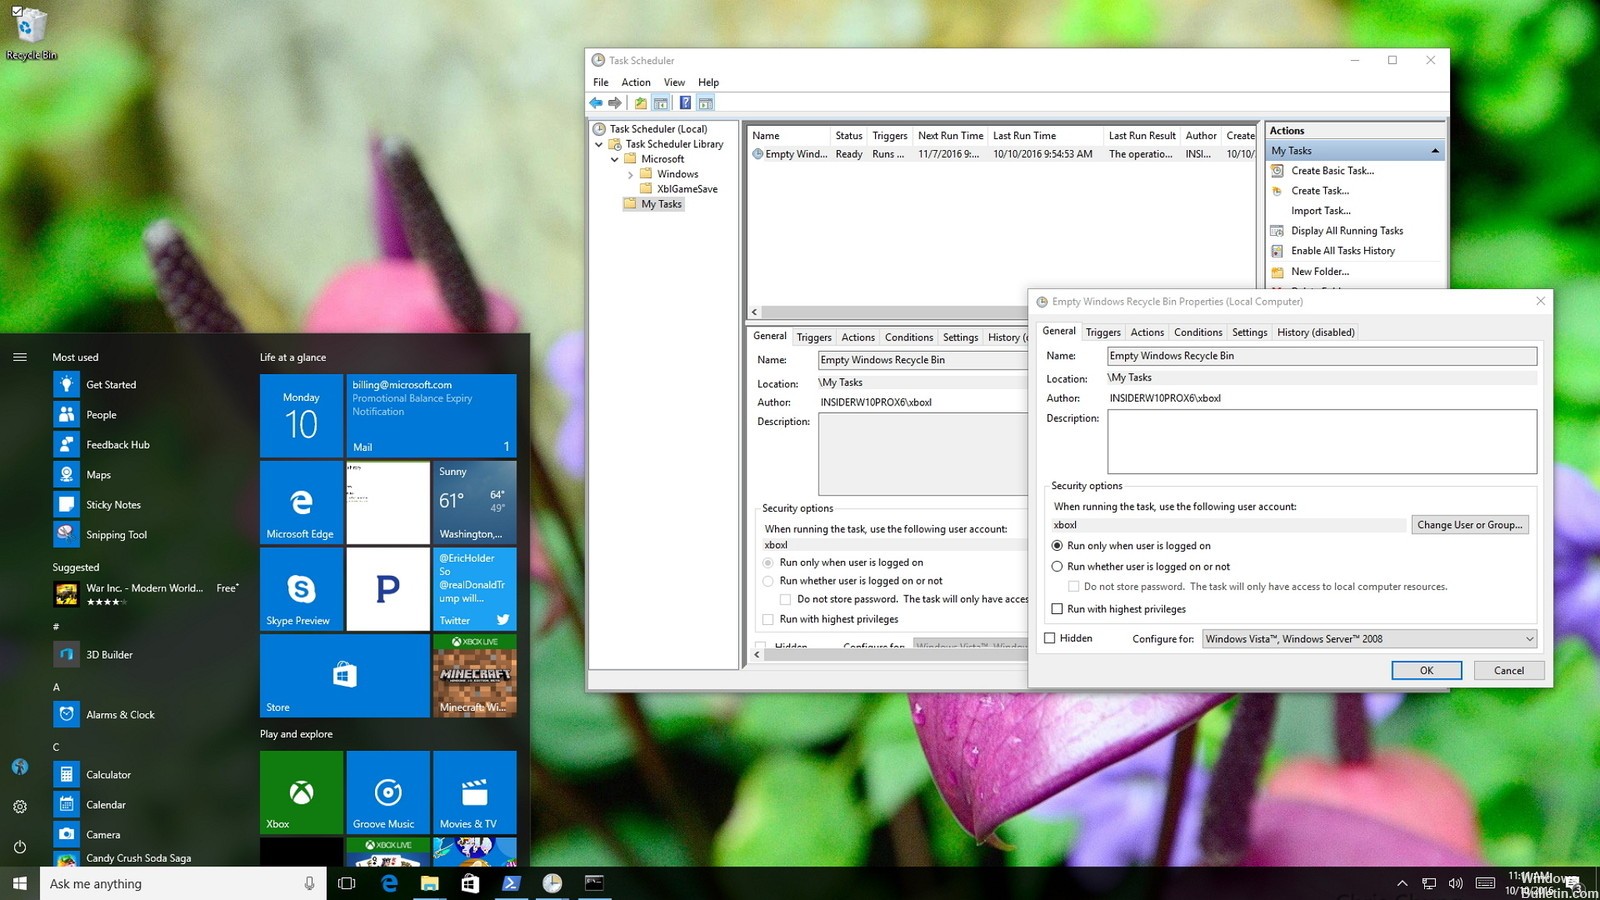Click the Forward arrow in Task Scheduler toolbar
The width and height of the screenshot is (1600, 900).
pyautogui.click(x=615, y=103)
